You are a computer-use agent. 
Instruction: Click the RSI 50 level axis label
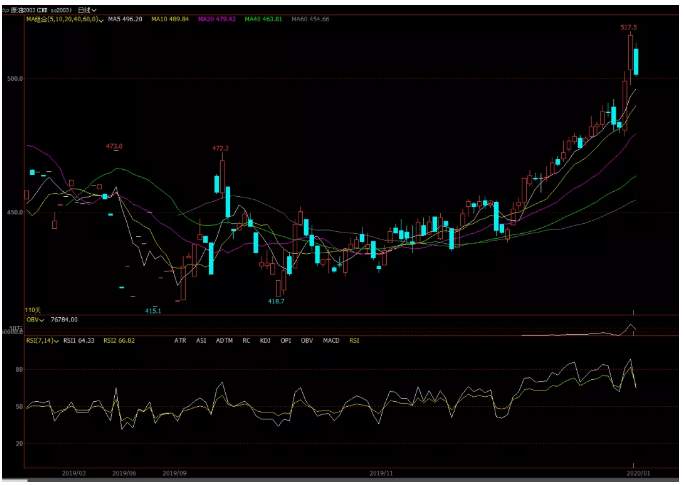[20, 407]
